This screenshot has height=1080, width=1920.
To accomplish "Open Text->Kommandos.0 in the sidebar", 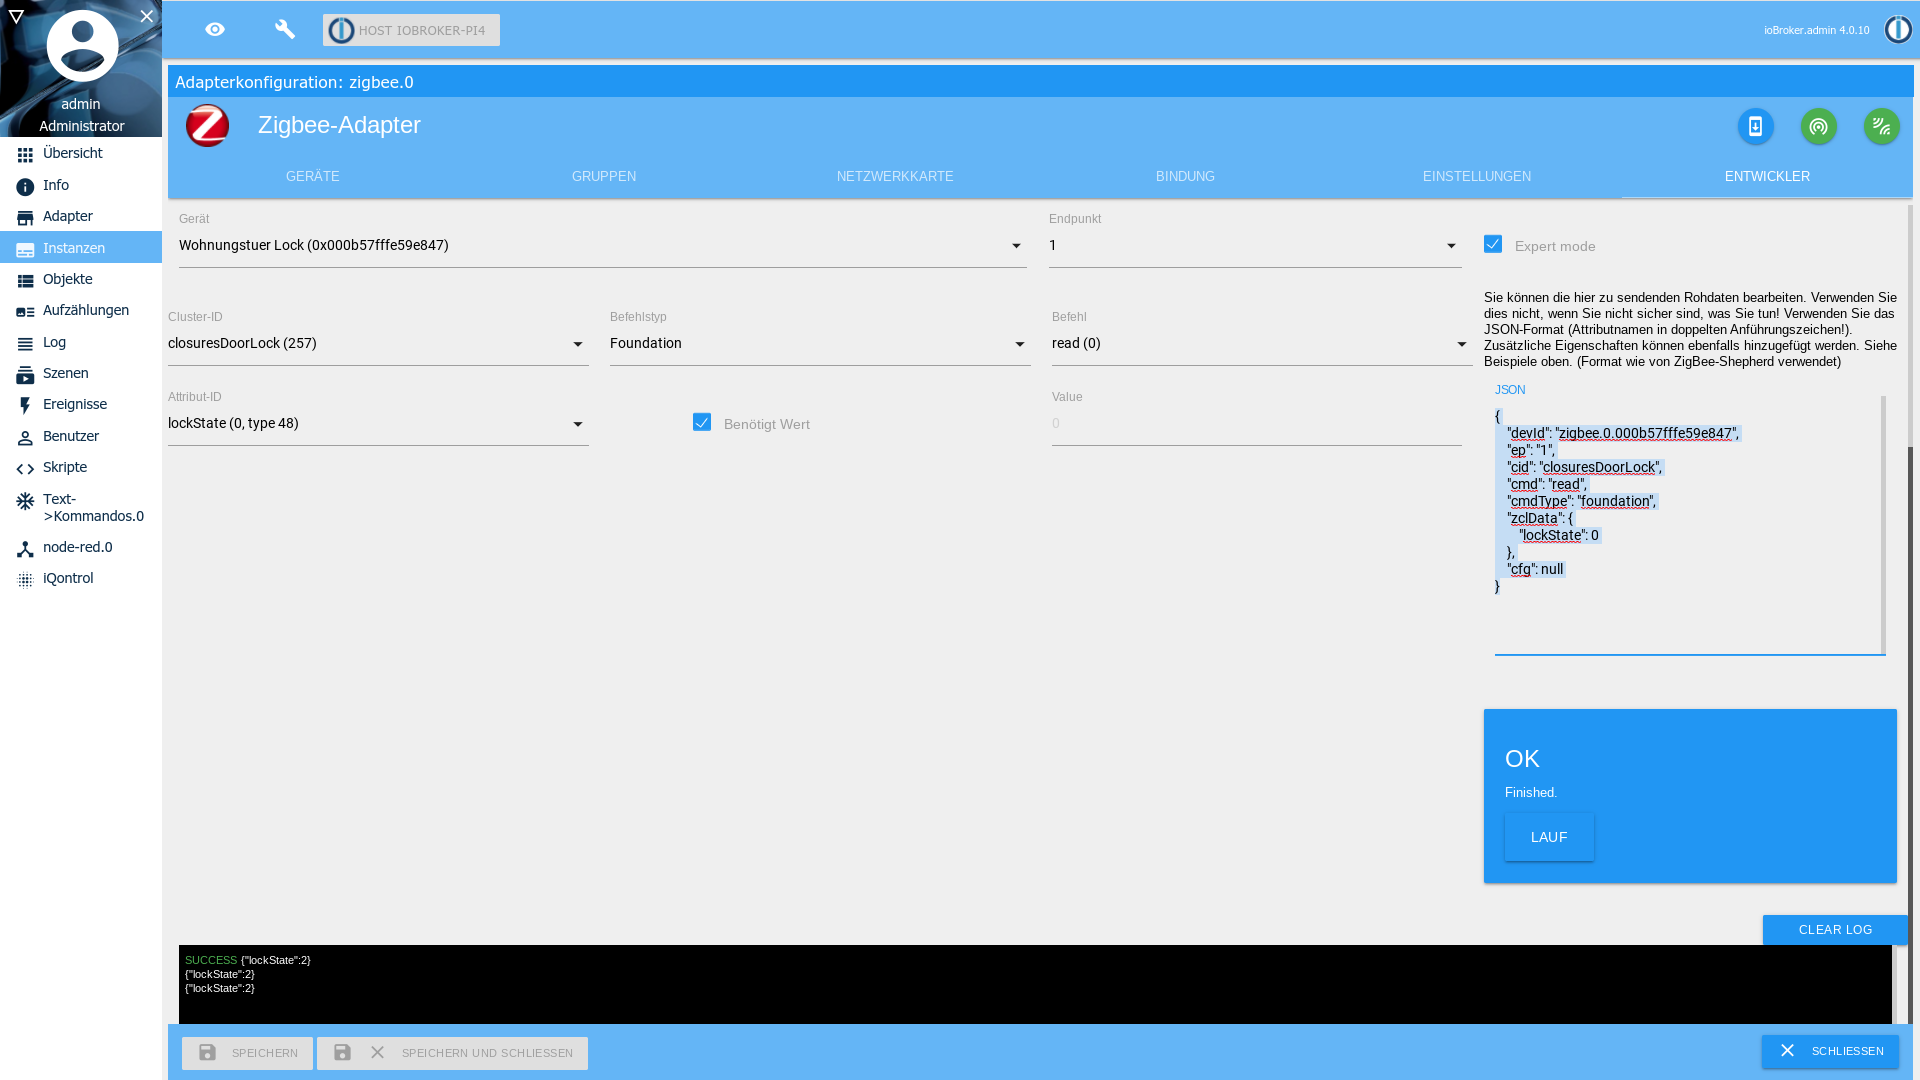I will (81, 508).
